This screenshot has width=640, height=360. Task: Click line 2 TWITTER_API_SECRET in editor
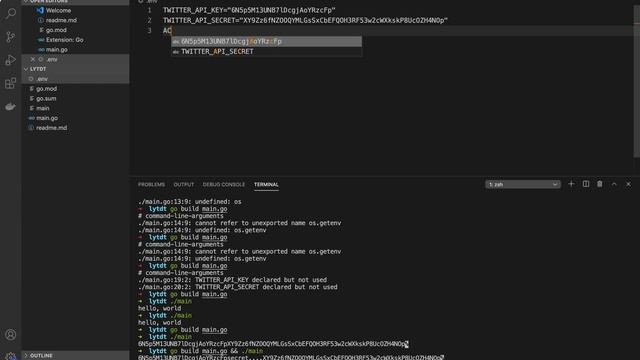(x=305, y=20)
